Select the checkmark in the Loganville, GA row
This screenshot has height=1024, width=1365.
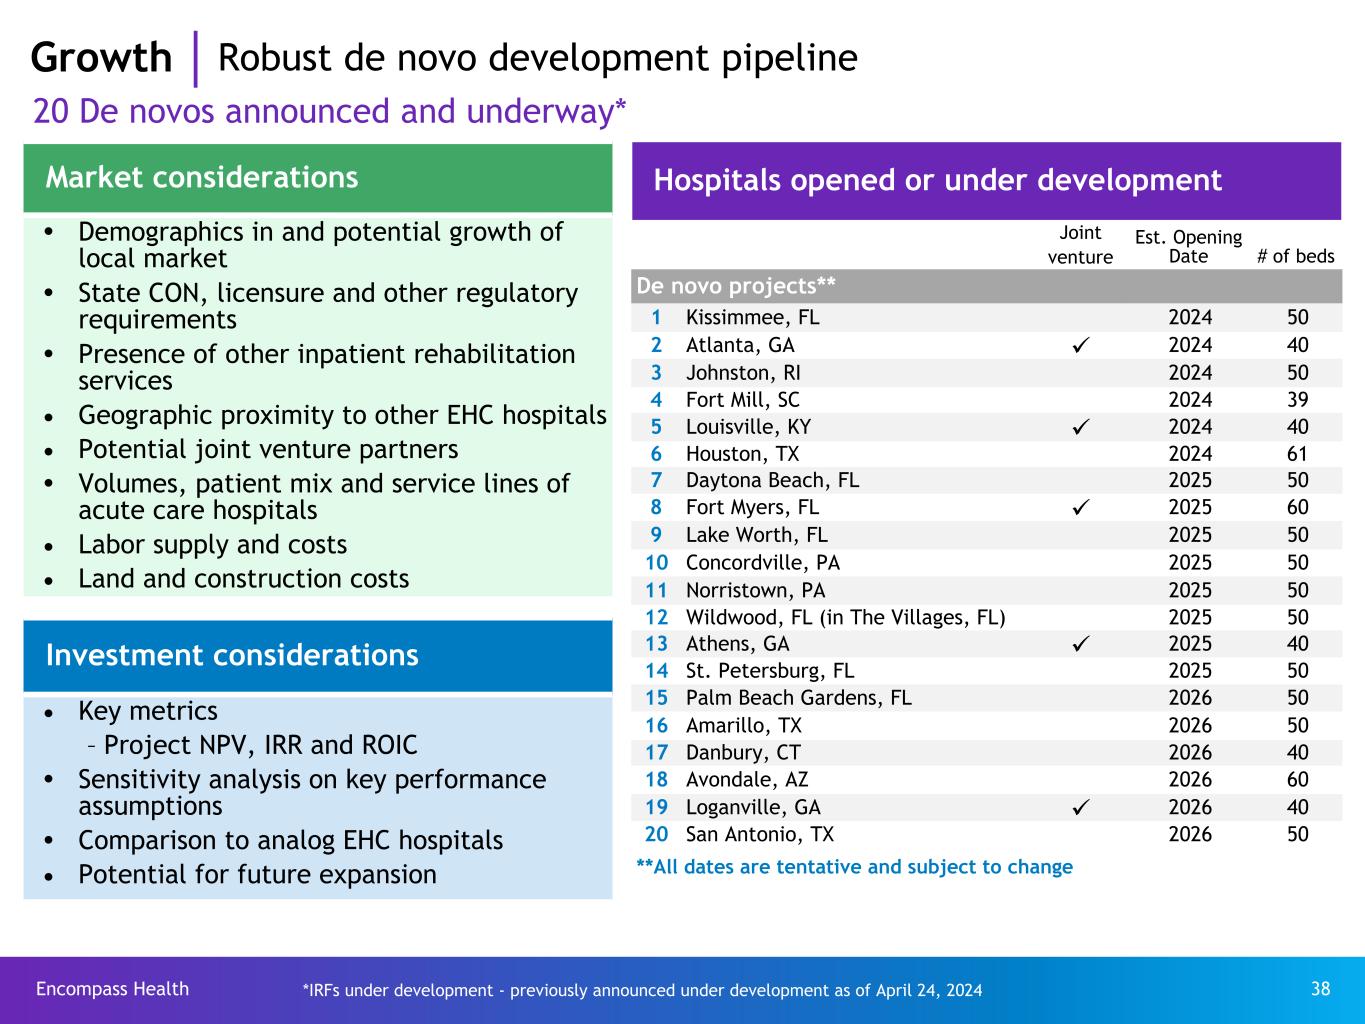click(x=1079, y=807)
